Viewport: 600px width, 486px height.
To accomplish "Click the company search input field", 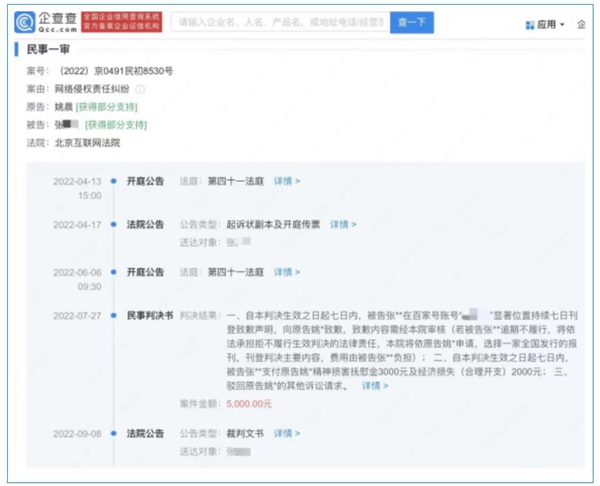I will pyautogui.click(x=278, y=21).
